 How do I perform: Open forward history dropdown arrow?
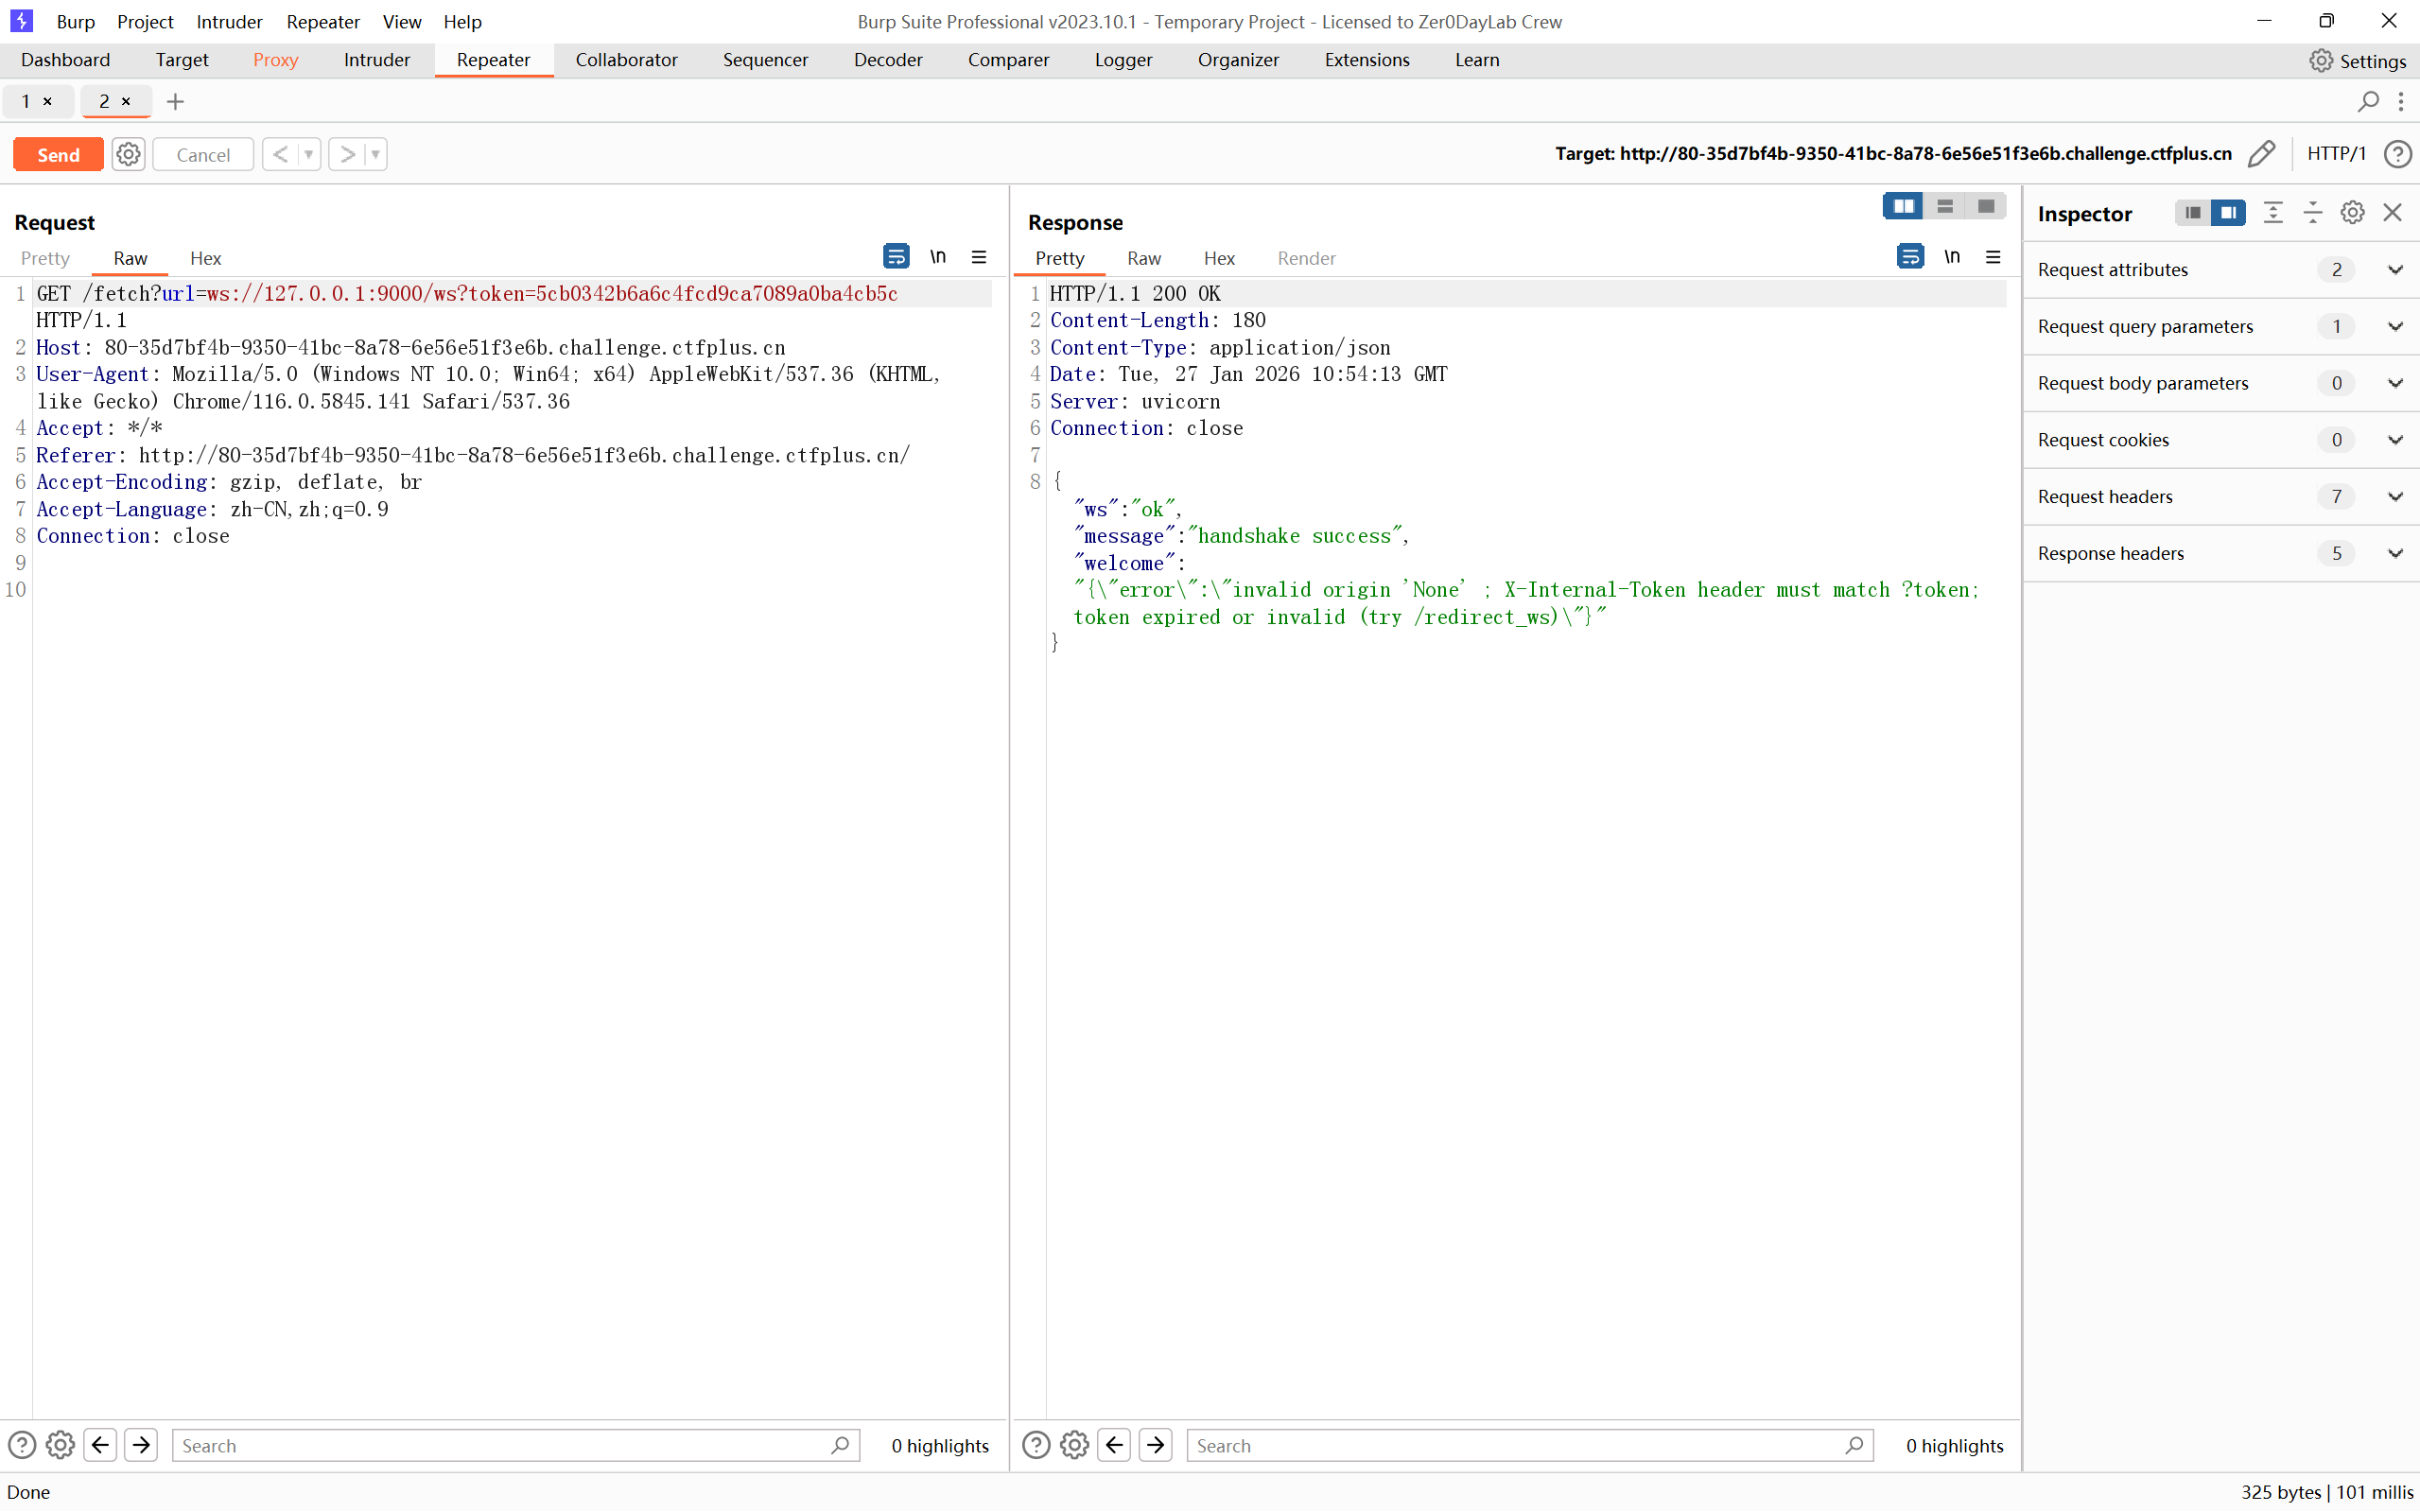click(x=376, y=154)
